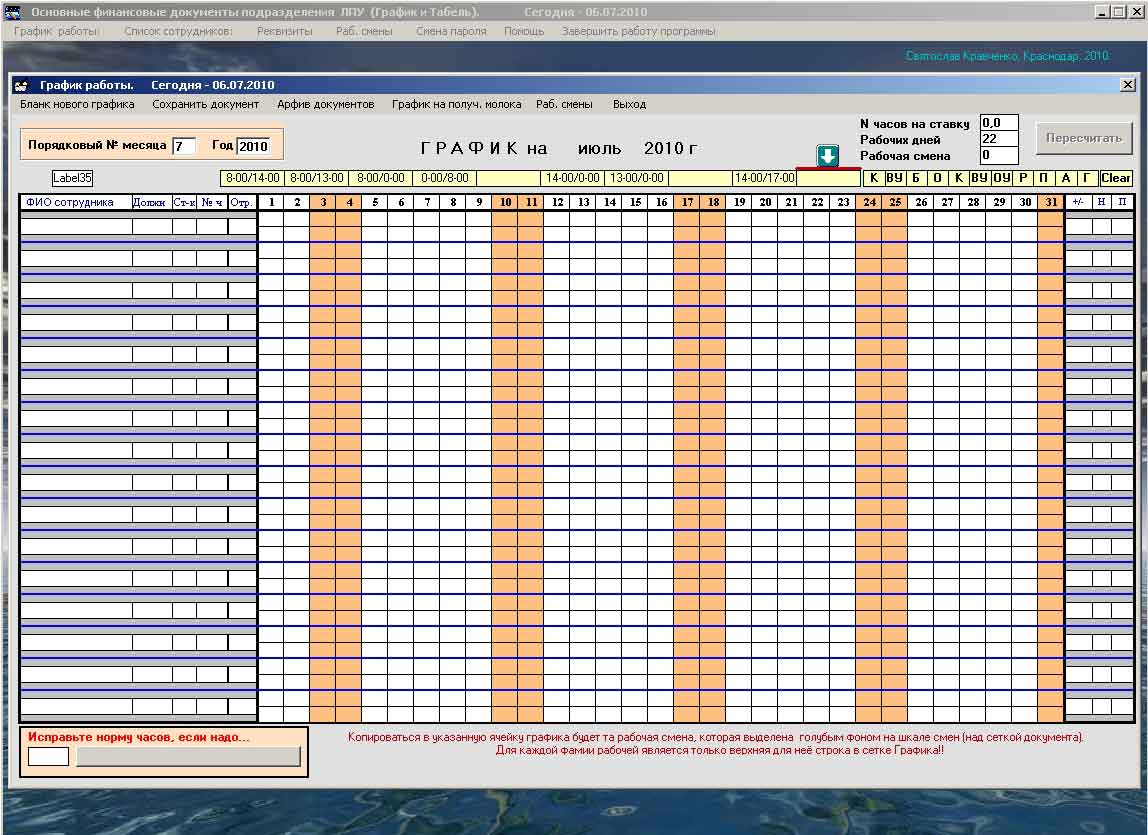
Task: Click the highlighted day 10 column header
Action: pyautogui.click(x=505, y=202)
